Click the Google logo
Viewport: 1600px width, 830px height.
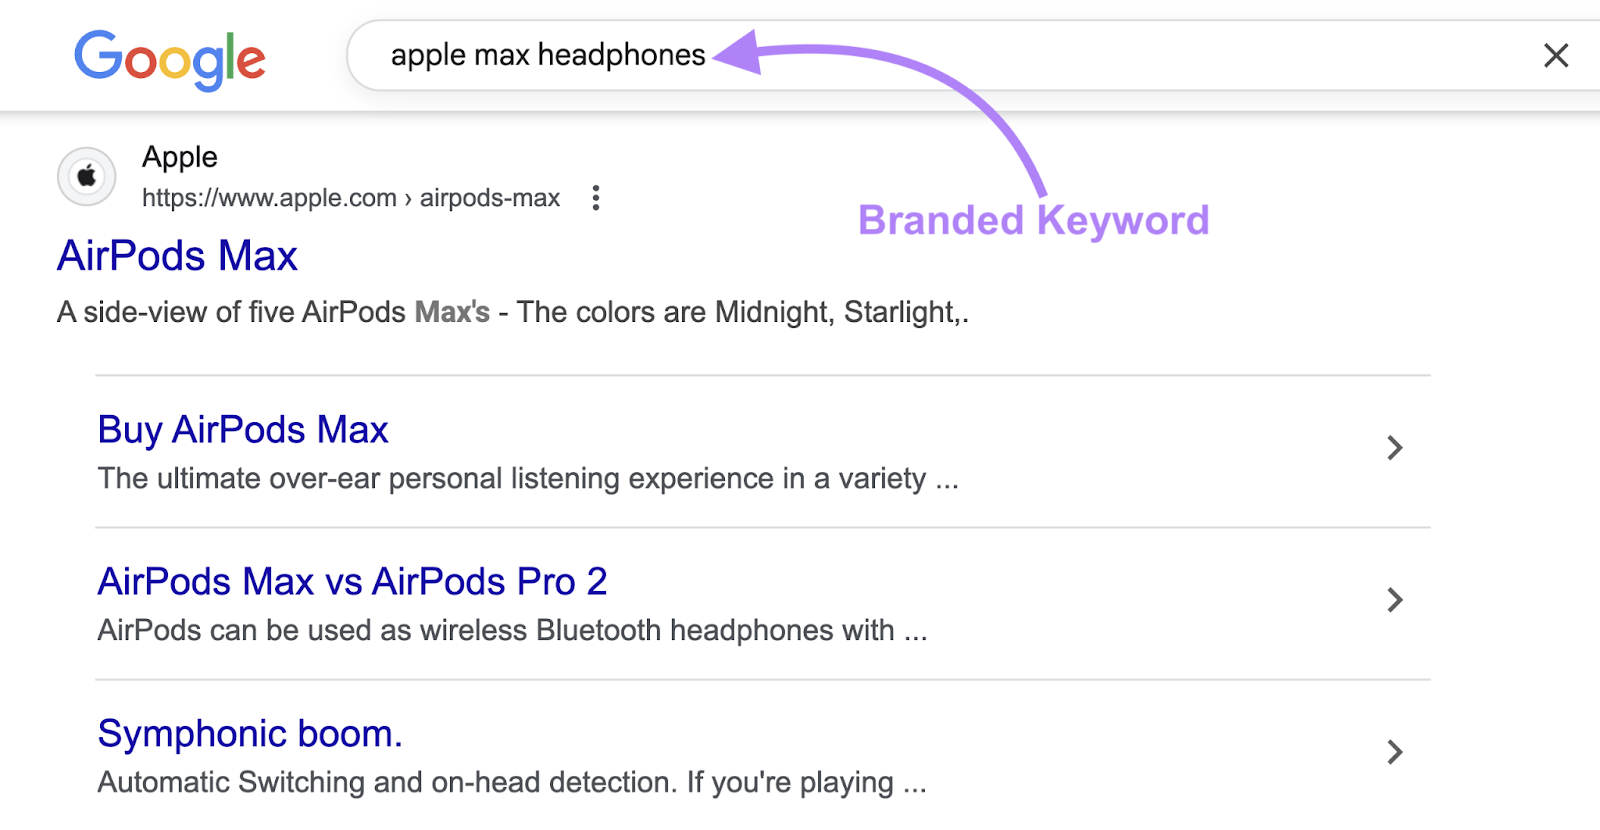(170, 58)
